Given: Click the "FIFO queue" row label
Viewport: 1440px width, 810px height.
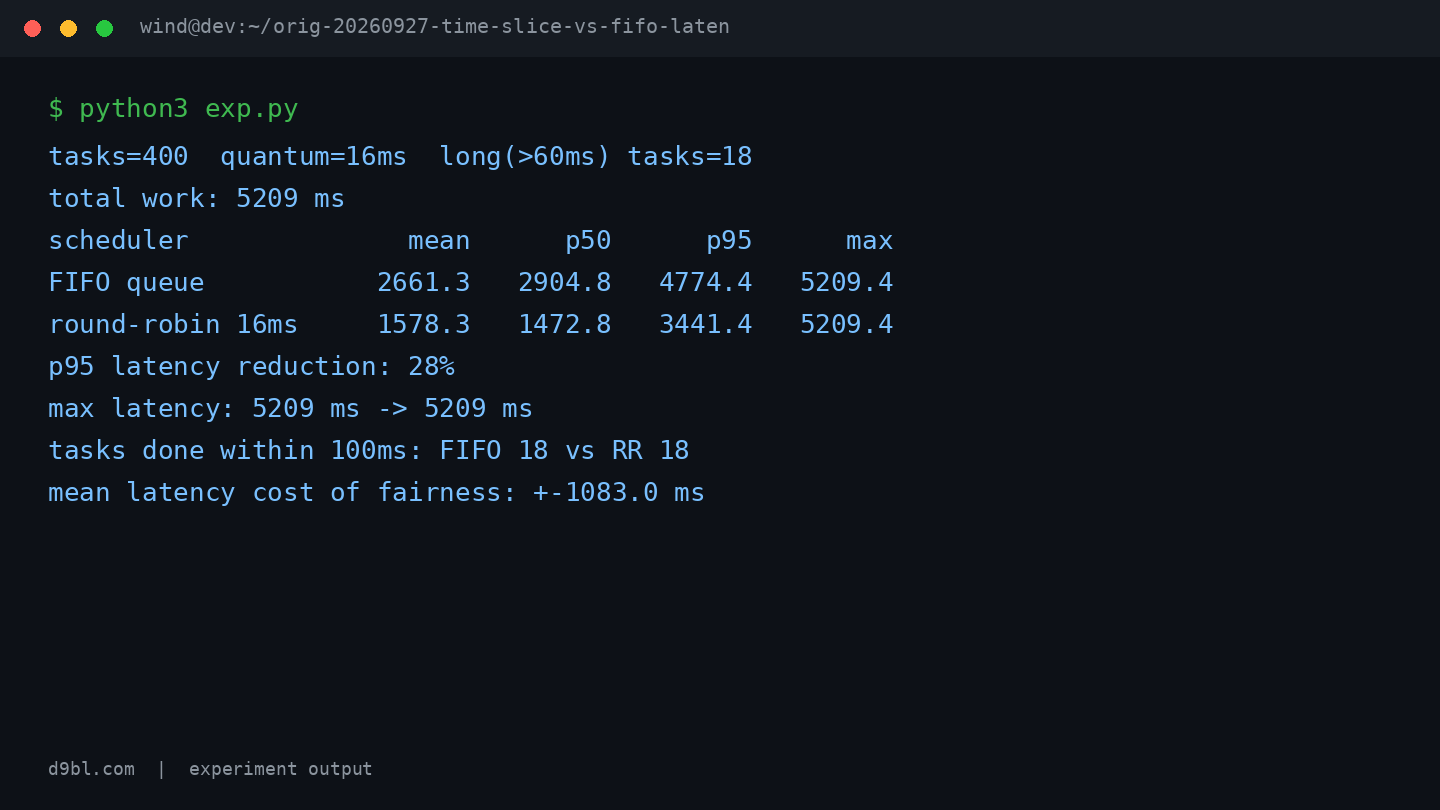Looking at the screenshot, I should (126, 283).
